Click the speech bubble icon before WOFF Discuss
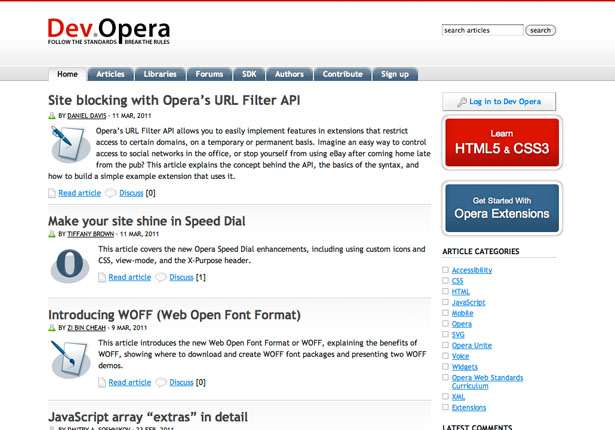 [x=161, y=382]
